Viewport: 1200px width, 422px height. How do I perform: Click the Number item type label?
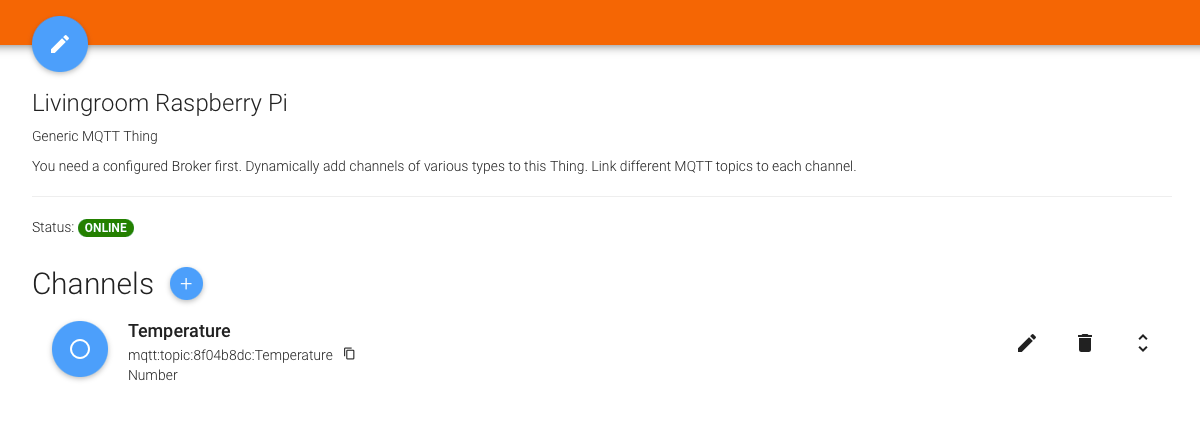coord(153,376)
